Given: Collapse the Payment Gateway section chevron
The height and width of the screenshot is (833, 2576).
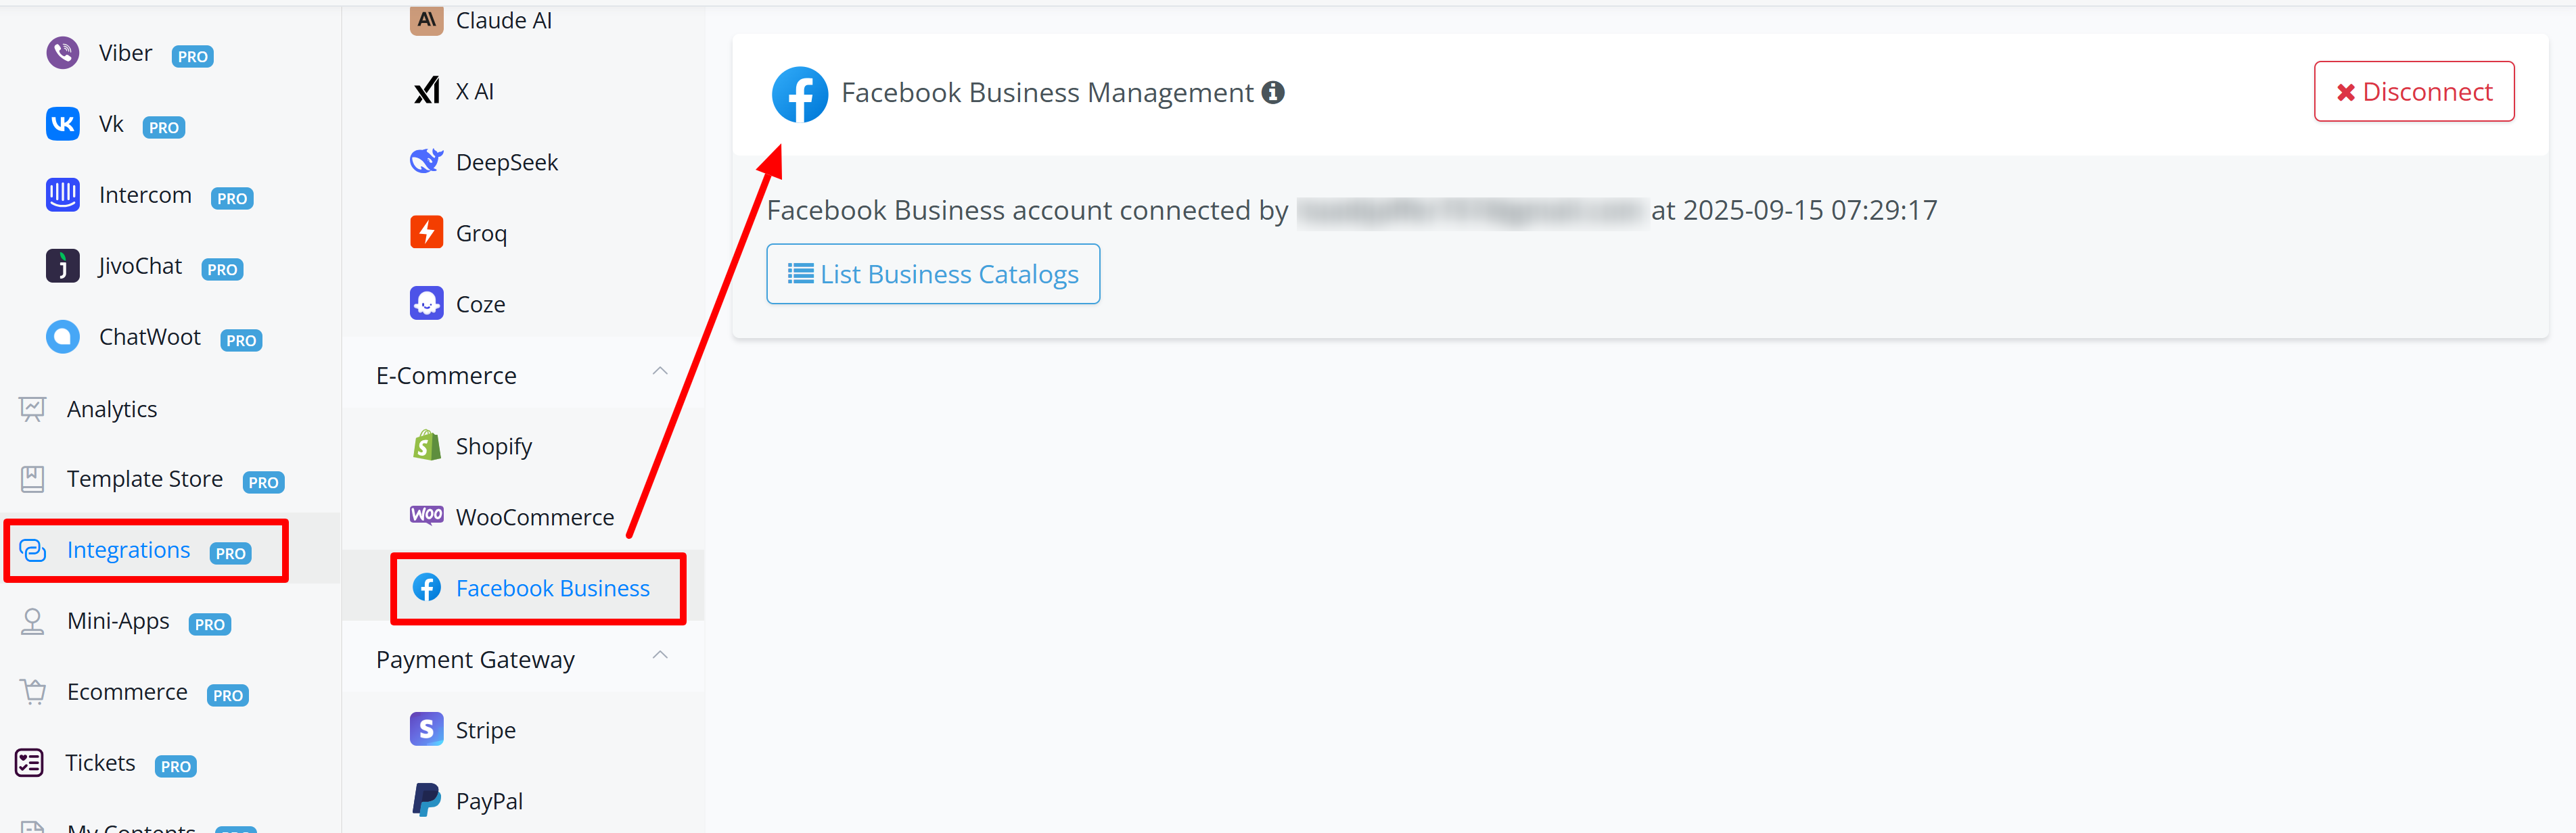Looking at the screenshot, I should point(660,655).
